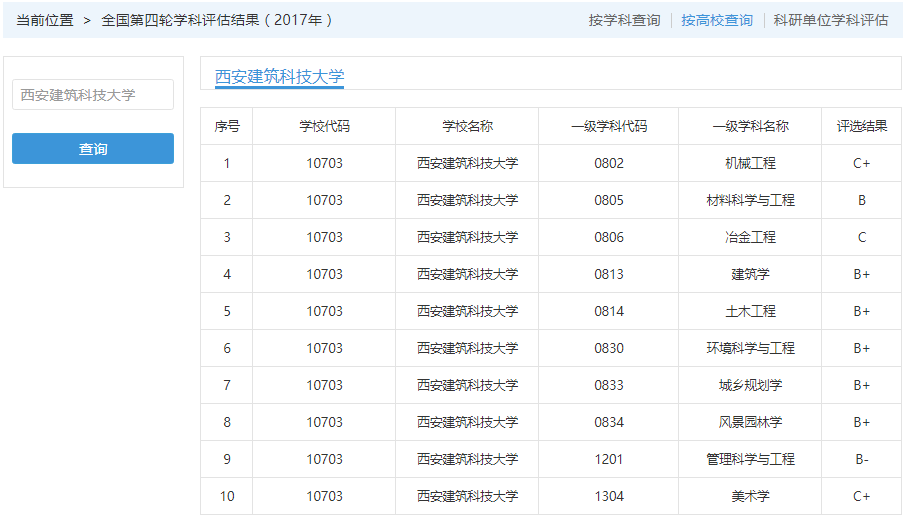Click the C result for 冶金工程
Screen dimensions: 904x517
pos(861,237)
